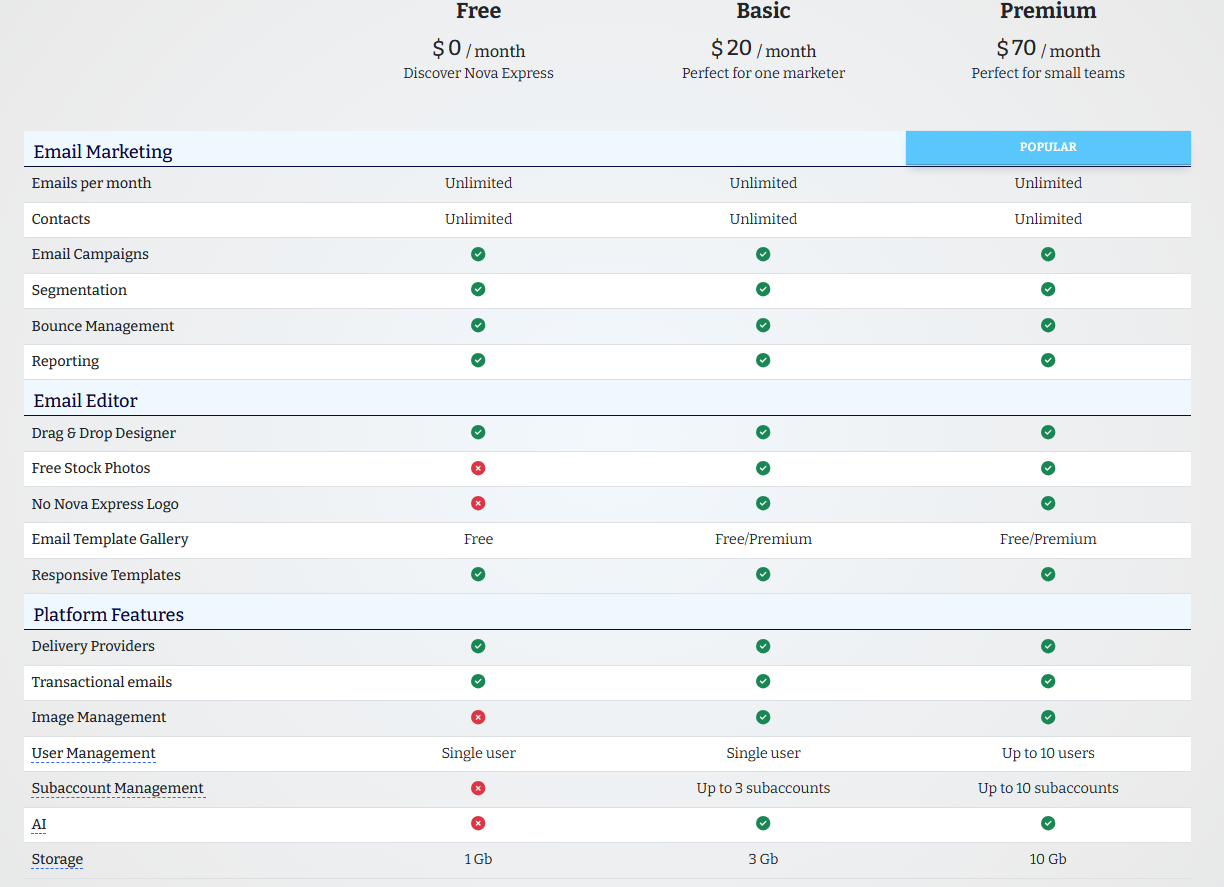Image resolution: width=1224 pixels, height=887 pixels.
Task: Click Premium check for Bounce Management
Action: coord(1048,325)
